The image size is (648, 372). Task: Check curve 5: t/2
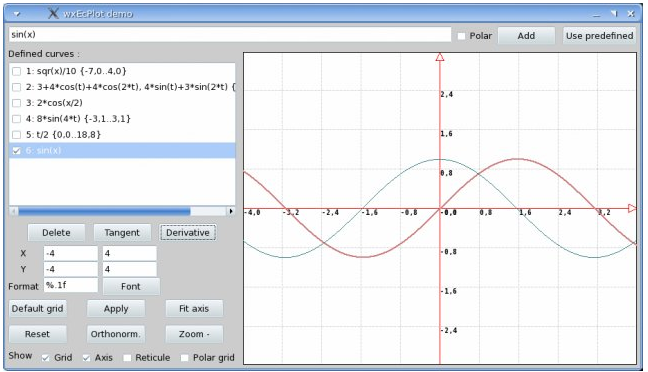coord(17,134)
